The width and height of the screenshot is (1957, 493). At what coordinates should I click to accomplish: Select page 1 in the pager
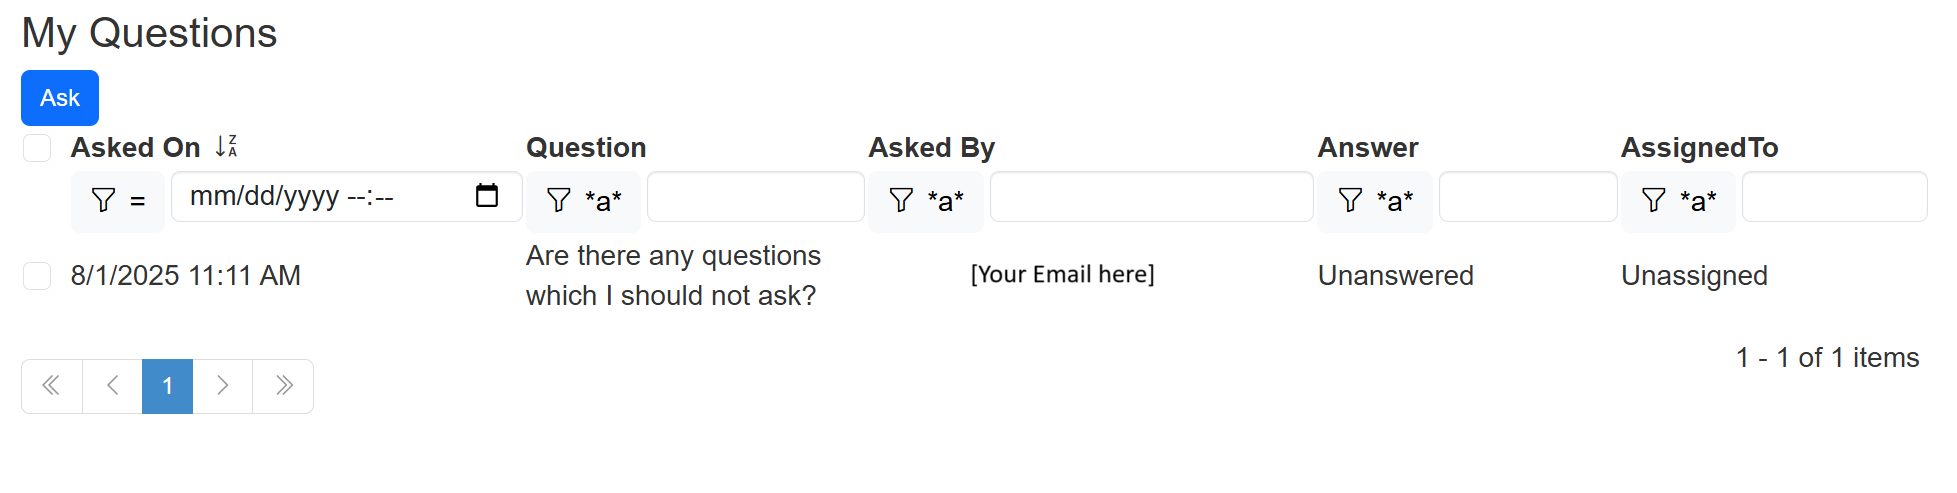pos(168,386)
